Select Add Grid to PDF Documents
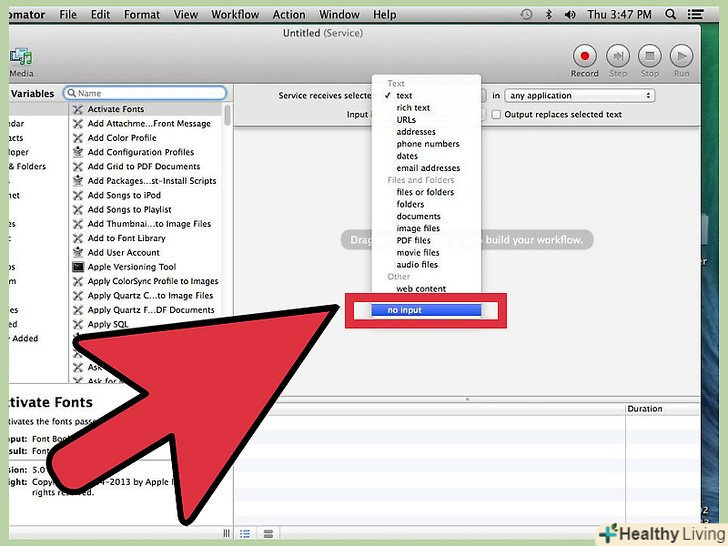728x546 pixels. point(146,167)
